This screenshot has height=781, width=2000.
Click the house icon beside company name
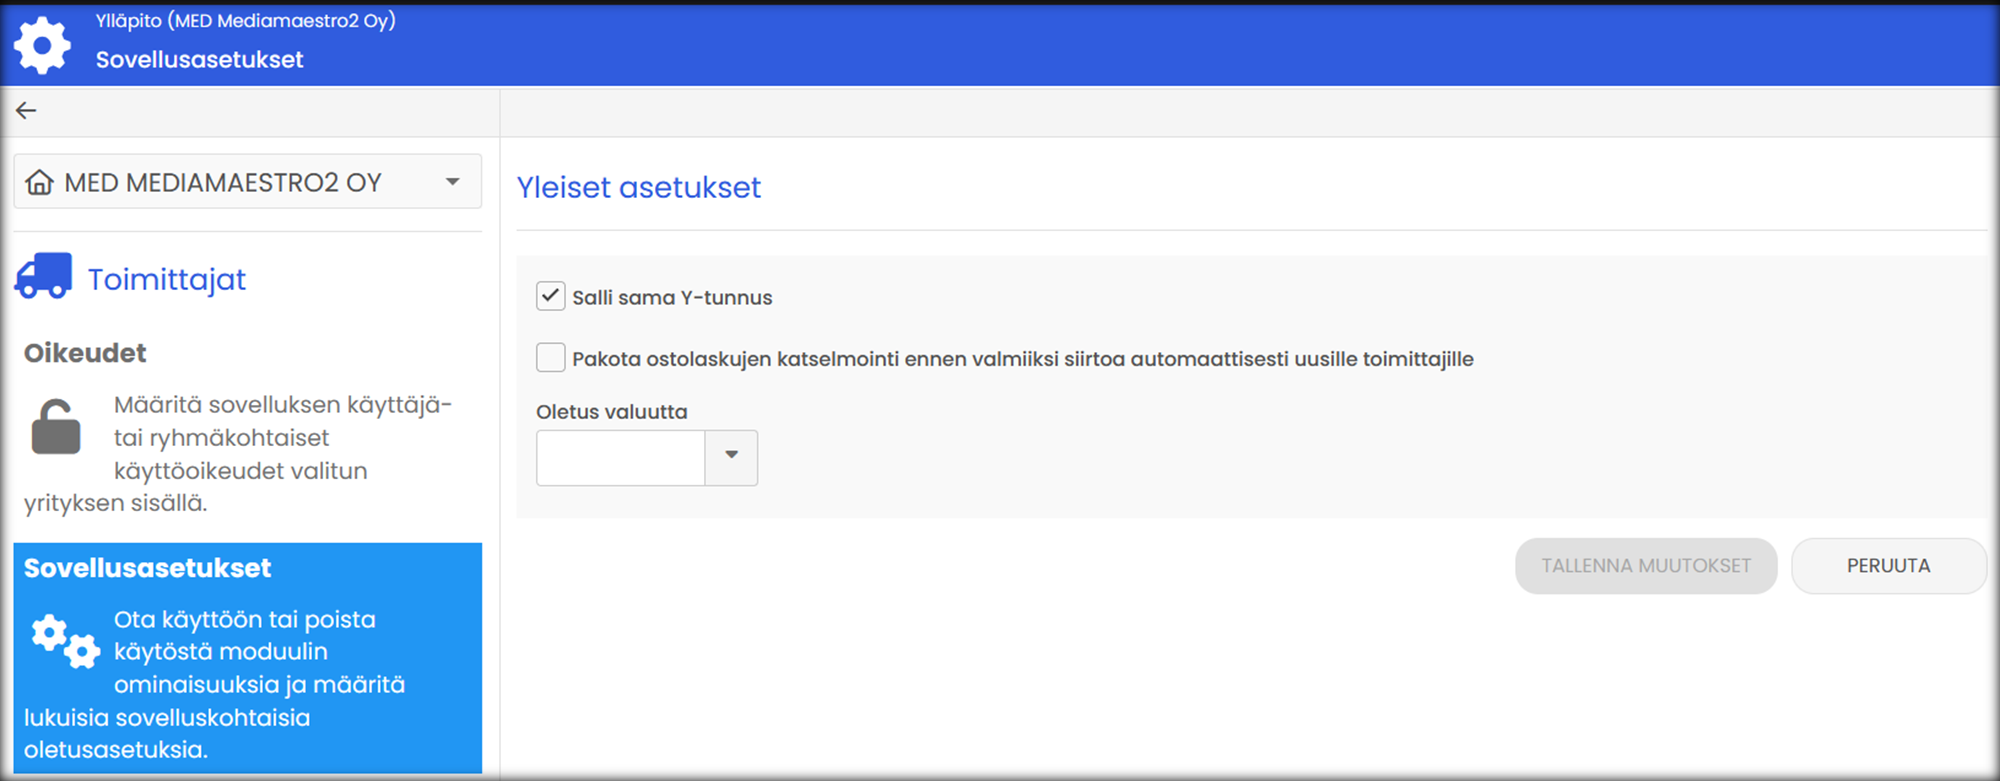tap(40, 182)
